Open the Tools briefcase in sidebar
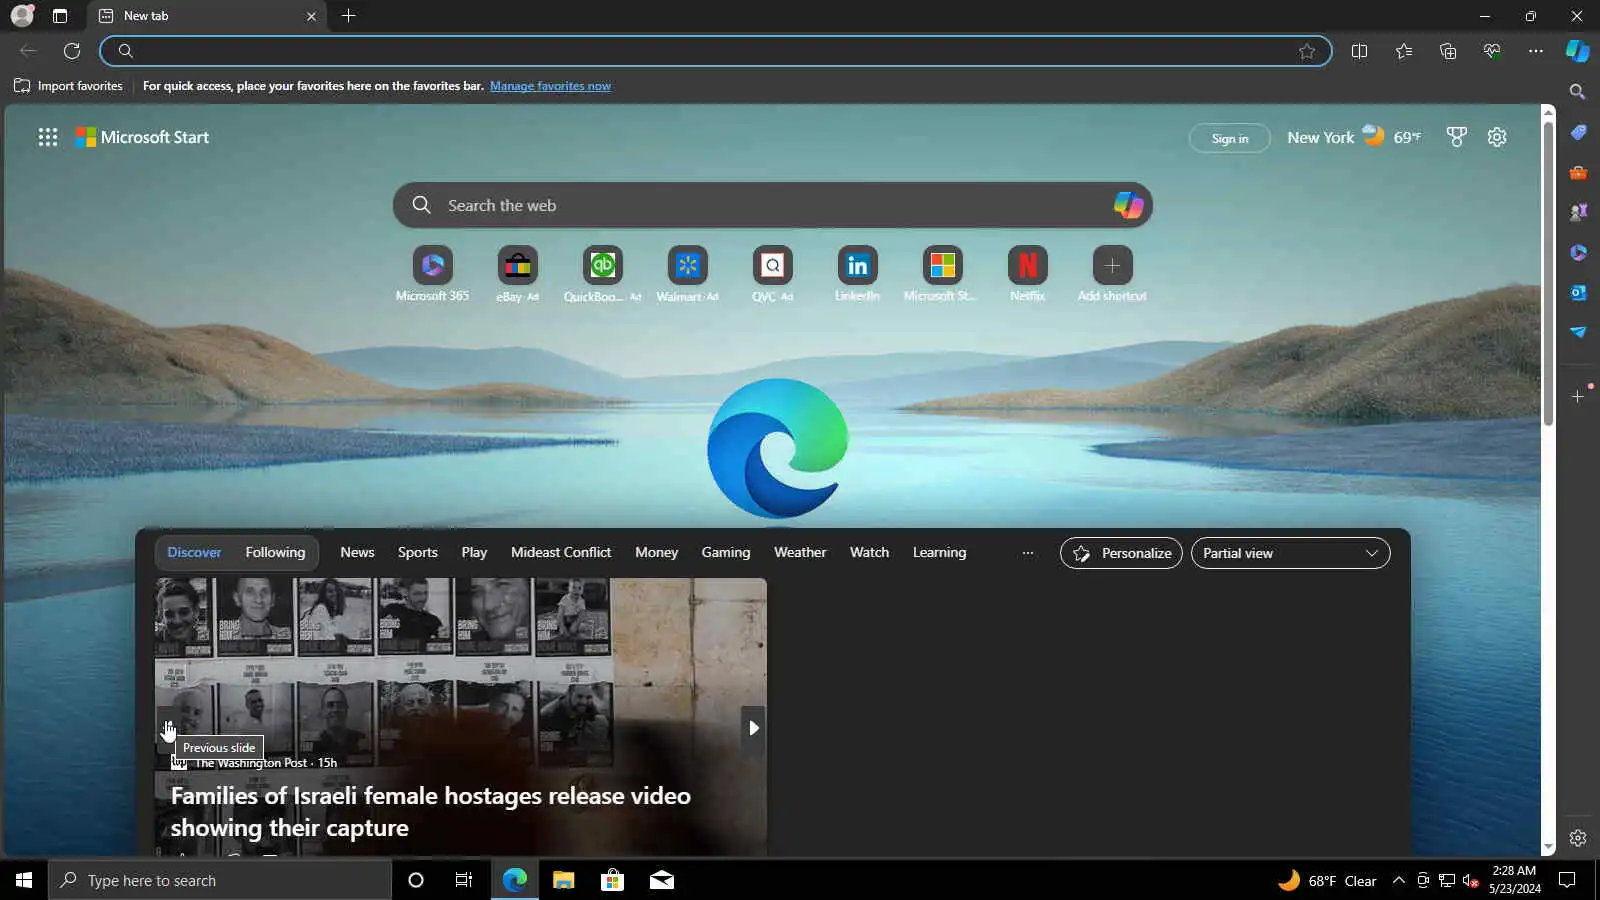 1578,173
